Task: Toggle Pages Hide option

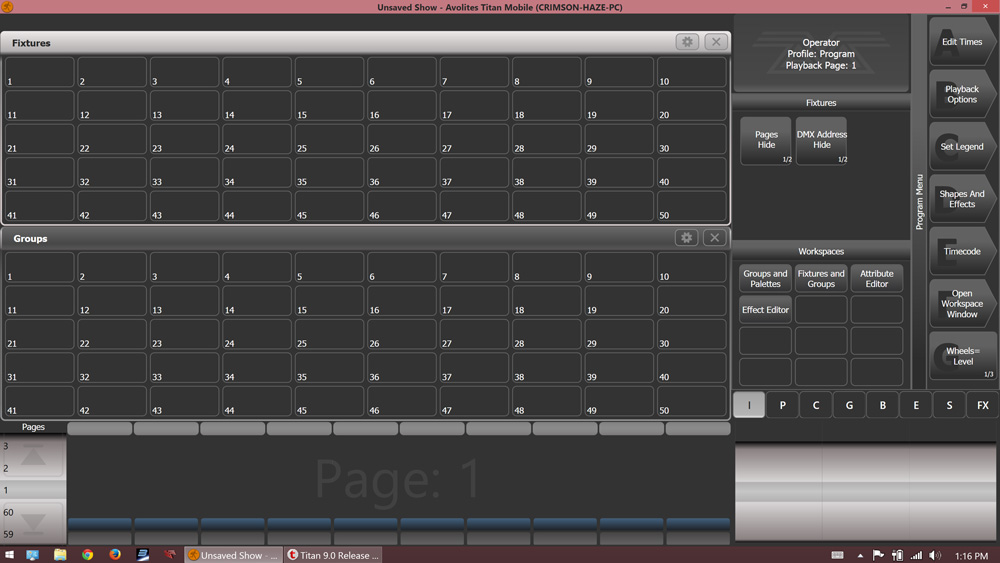Action: coord(766,140)
